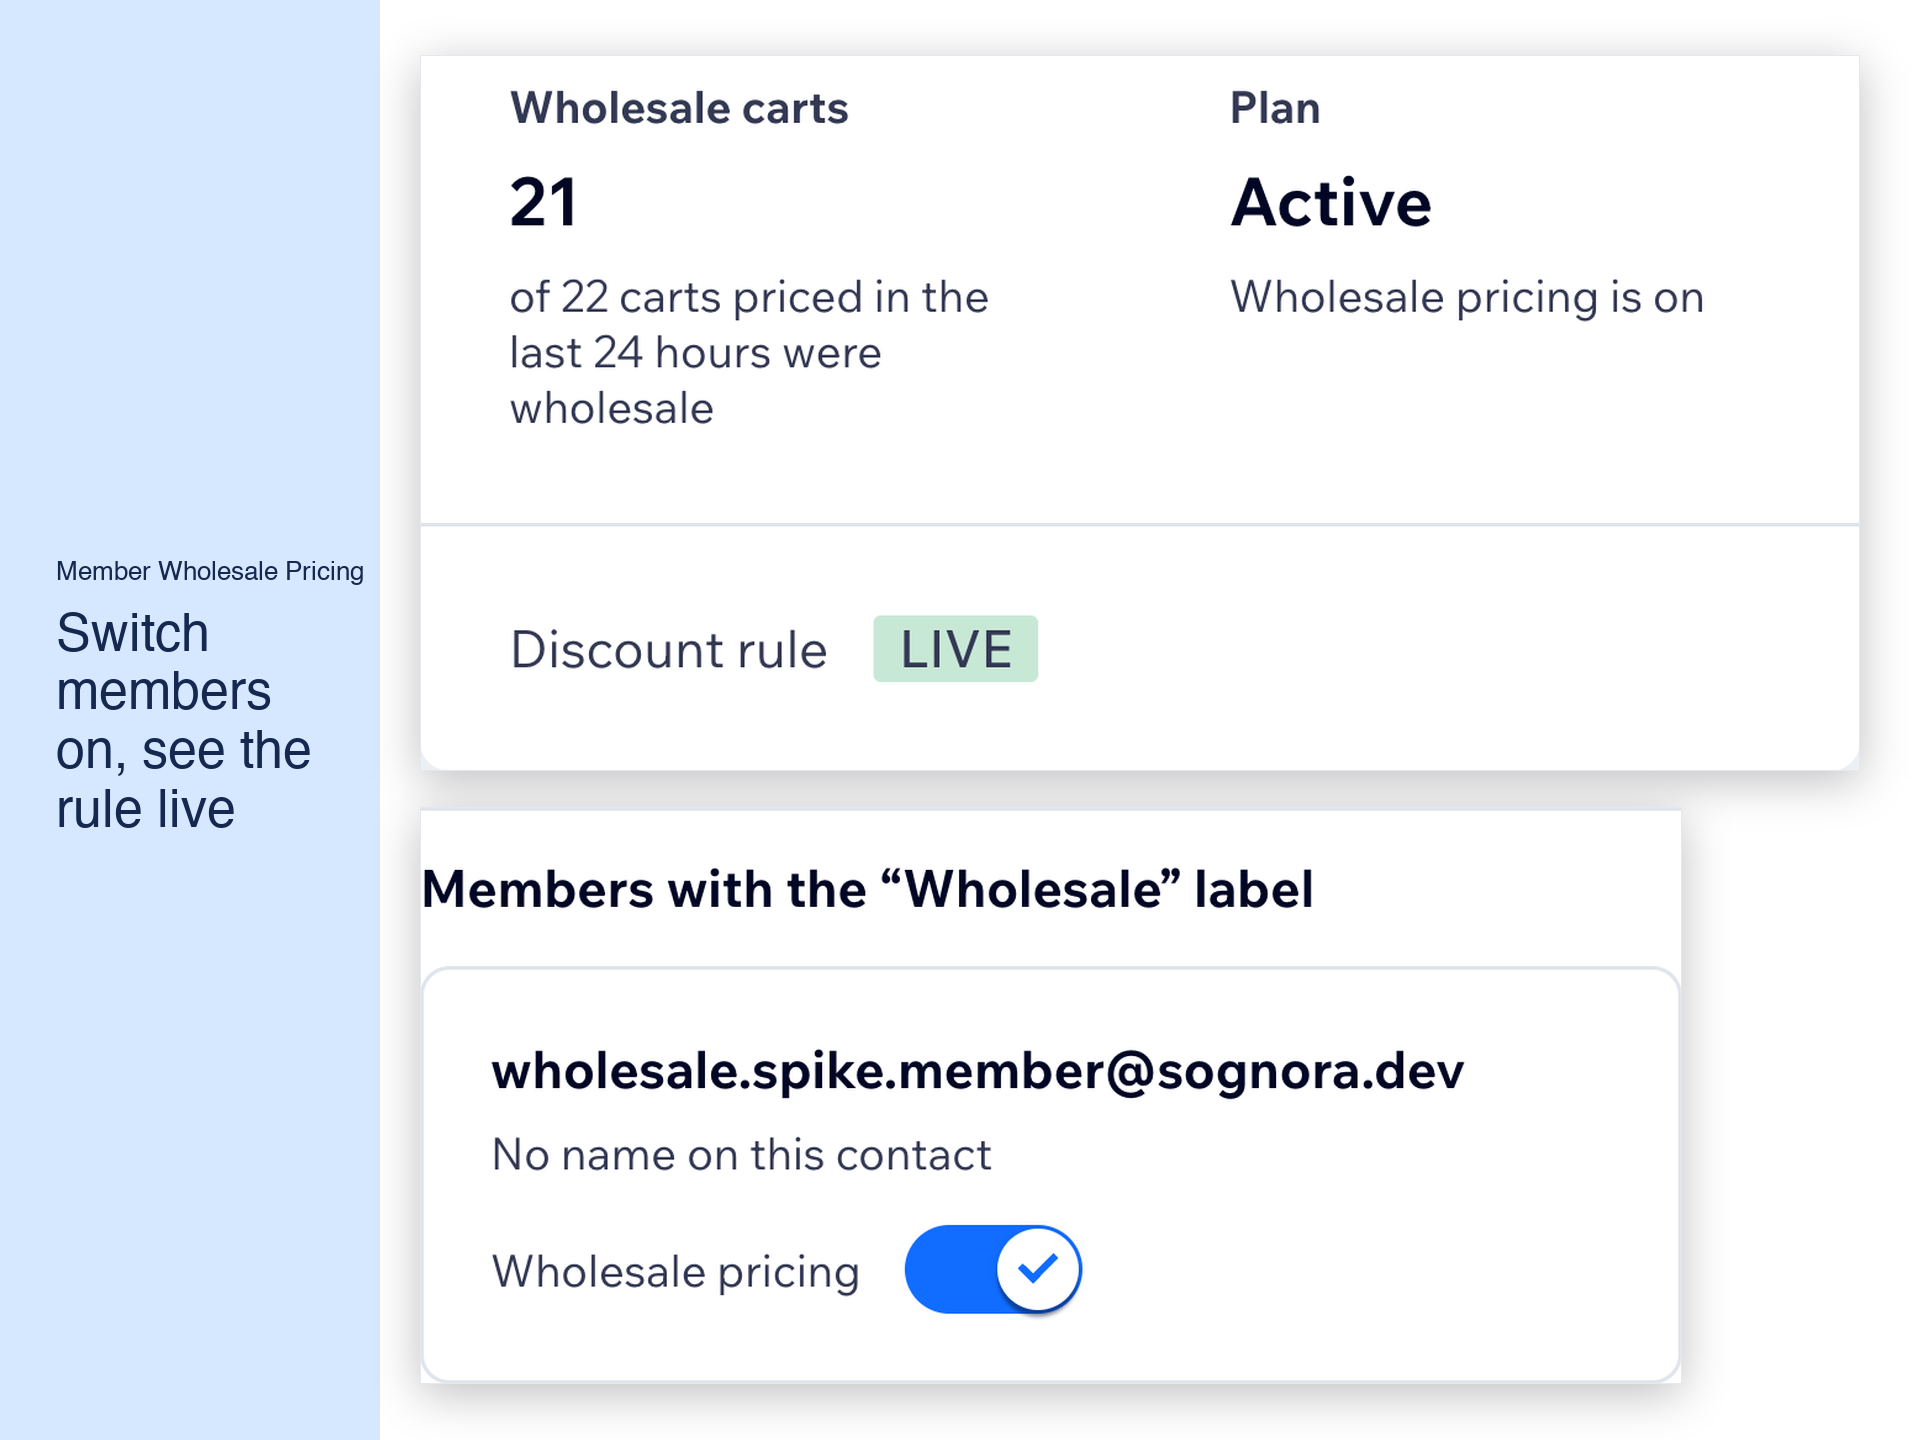Click the 21 wholesale carts count
This screenshot has width=1920, height=1440.
543,203
